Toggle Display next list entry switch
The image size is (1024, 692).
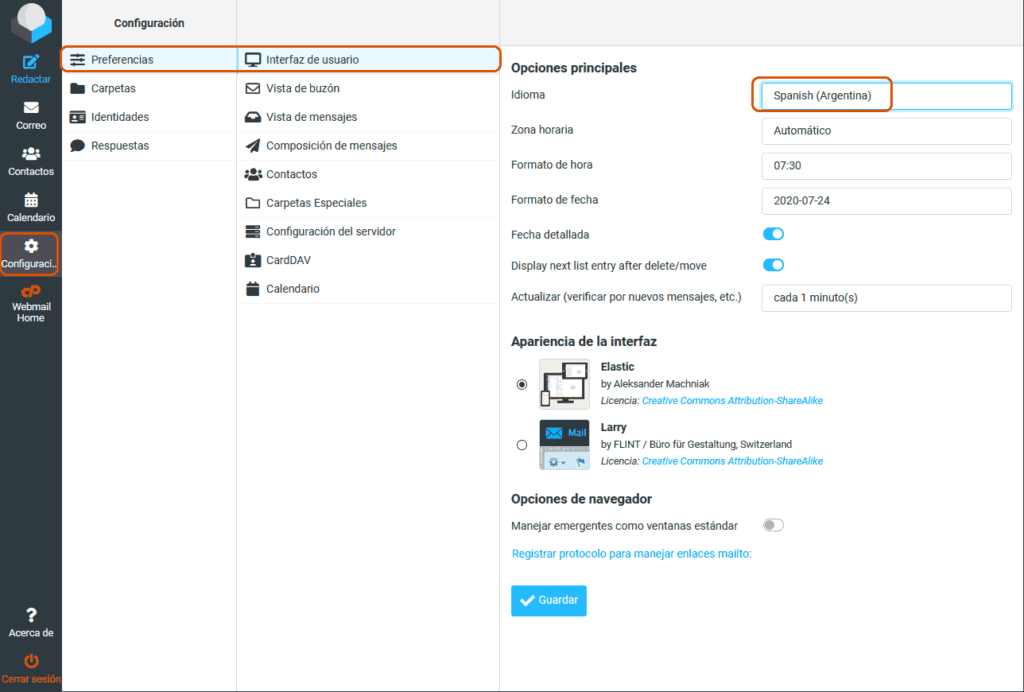(x=773, y=265)
